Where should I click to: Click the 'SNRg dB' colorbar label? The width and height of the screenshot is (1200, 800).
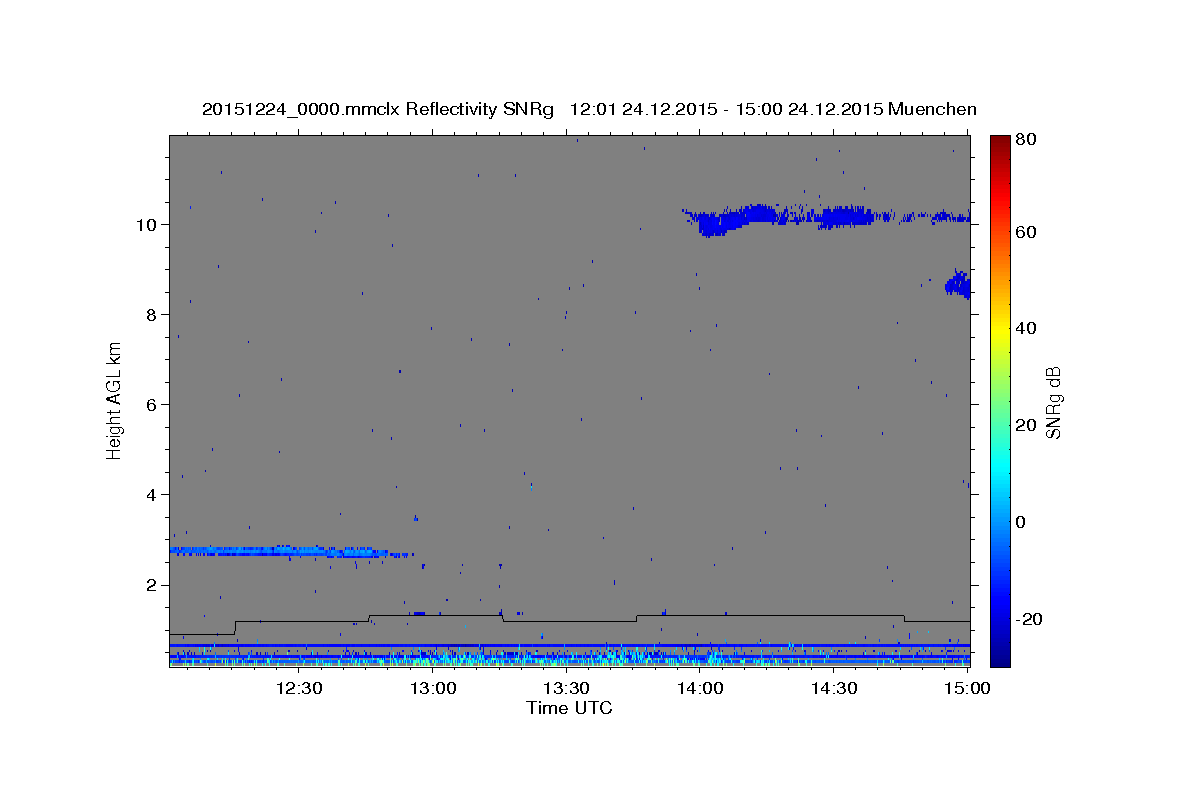[1052, 402]
